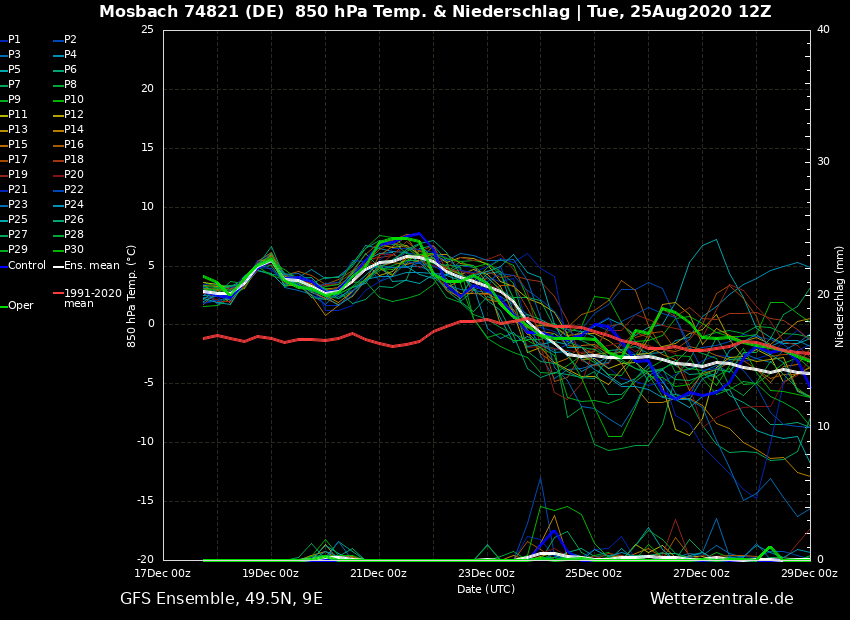Select the 1991-2020 mean legend entry
The image size is (850, 620).
(x=92, y=298)
